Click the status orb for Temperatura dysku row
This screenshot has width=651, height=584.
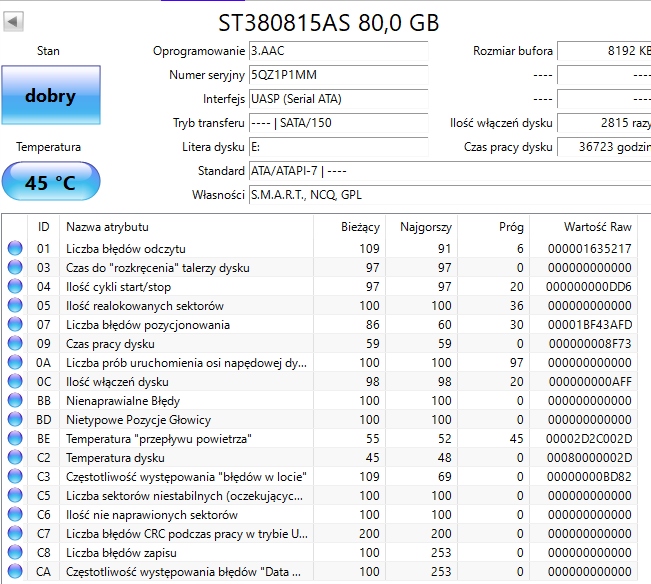(x=14, y=458)
